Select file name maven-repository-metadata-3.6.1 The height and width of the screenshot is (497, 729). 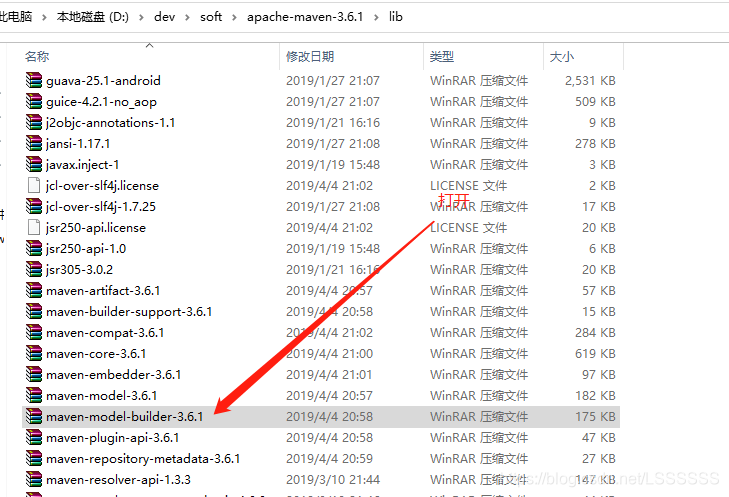coord(143,459)
